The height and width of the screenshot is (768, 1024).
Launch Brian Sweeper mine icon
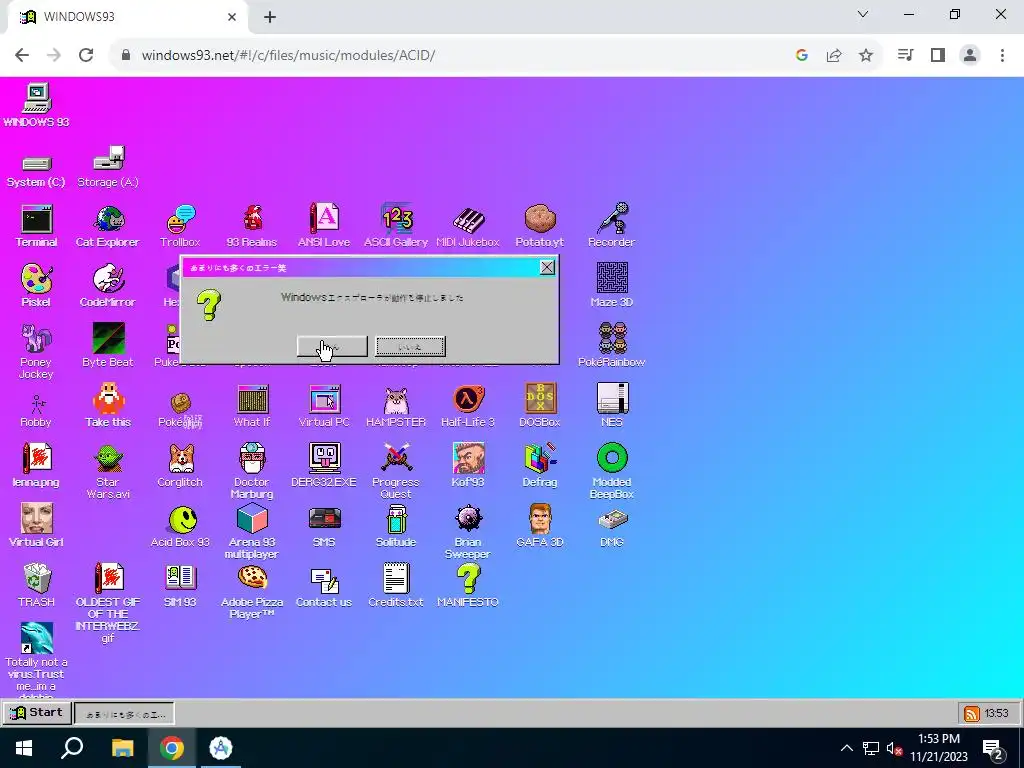point(468,532)
